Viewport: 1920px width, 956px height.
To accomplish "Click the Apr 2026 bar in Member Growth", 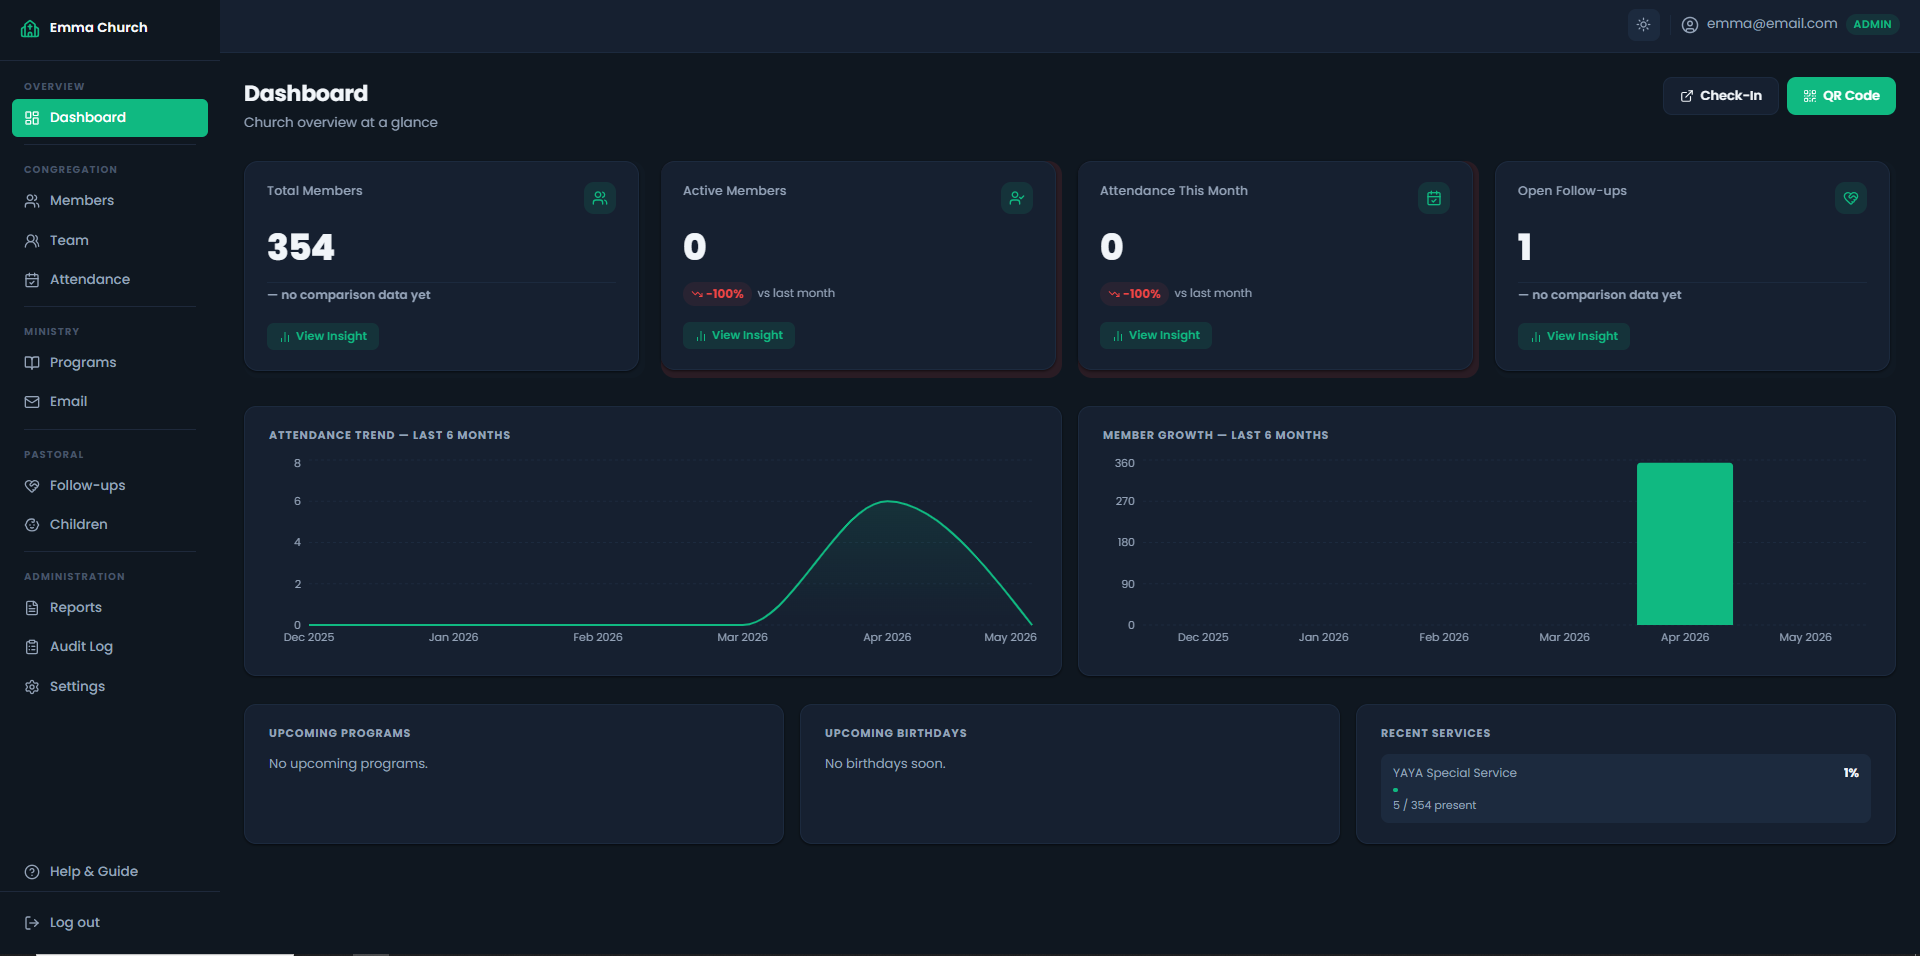I will (x=1685, y=544).
